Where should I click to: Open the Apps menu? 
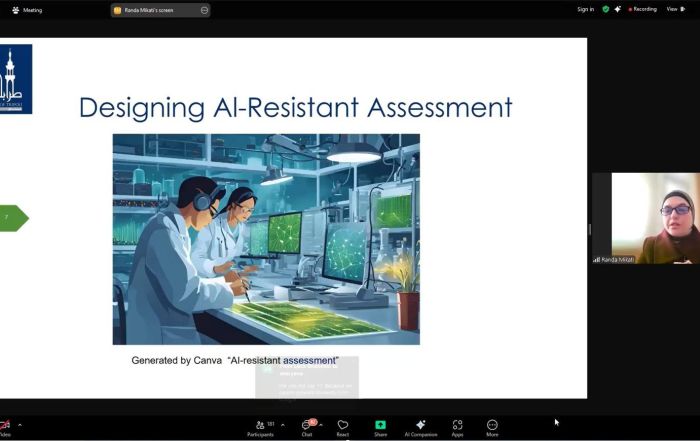[x=457, y=426]
